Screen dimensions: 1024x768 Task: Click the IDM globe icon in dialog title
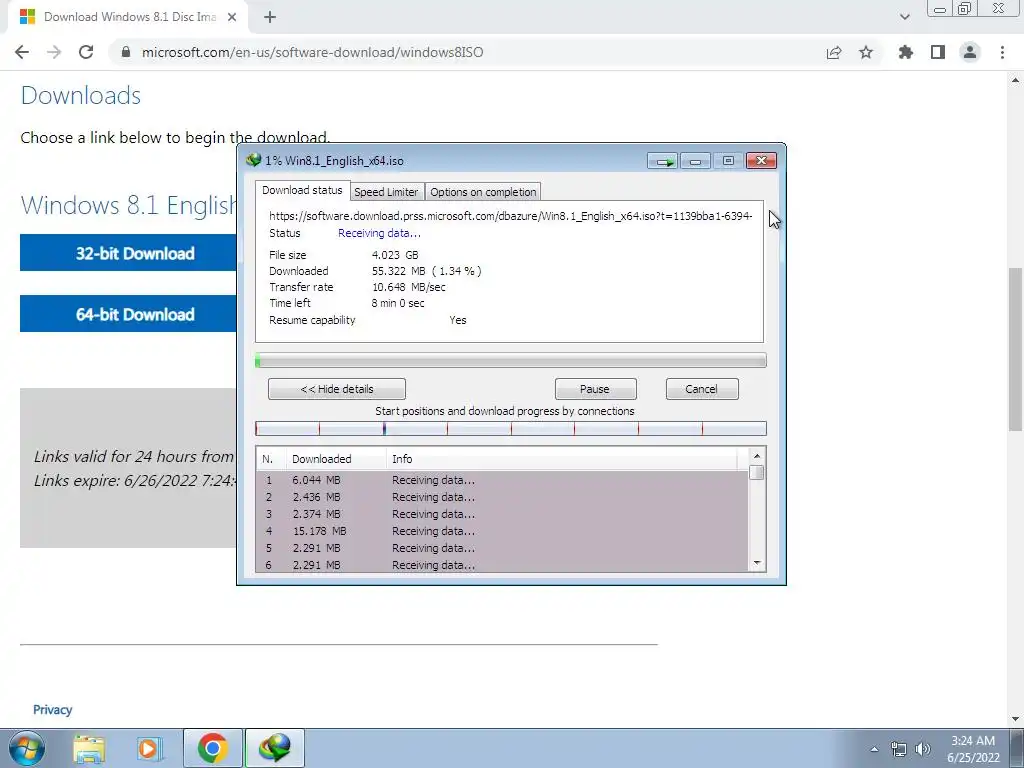tap(253, 160)
